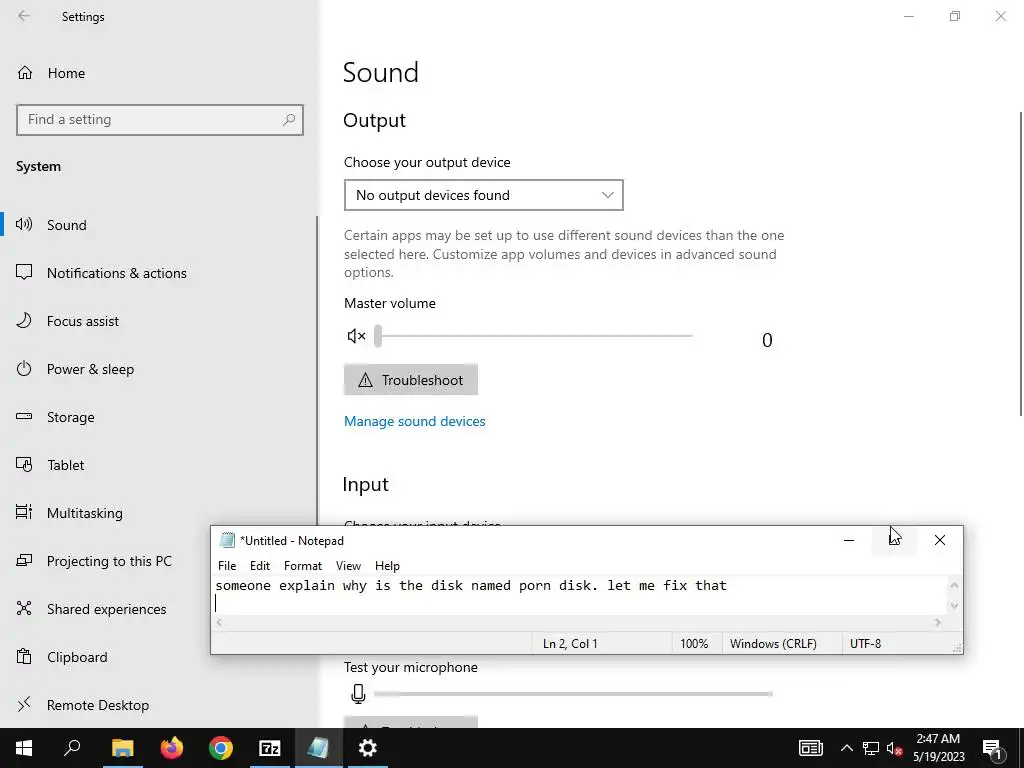
Task: Open Windows Start menu
Action: [24, 748]
